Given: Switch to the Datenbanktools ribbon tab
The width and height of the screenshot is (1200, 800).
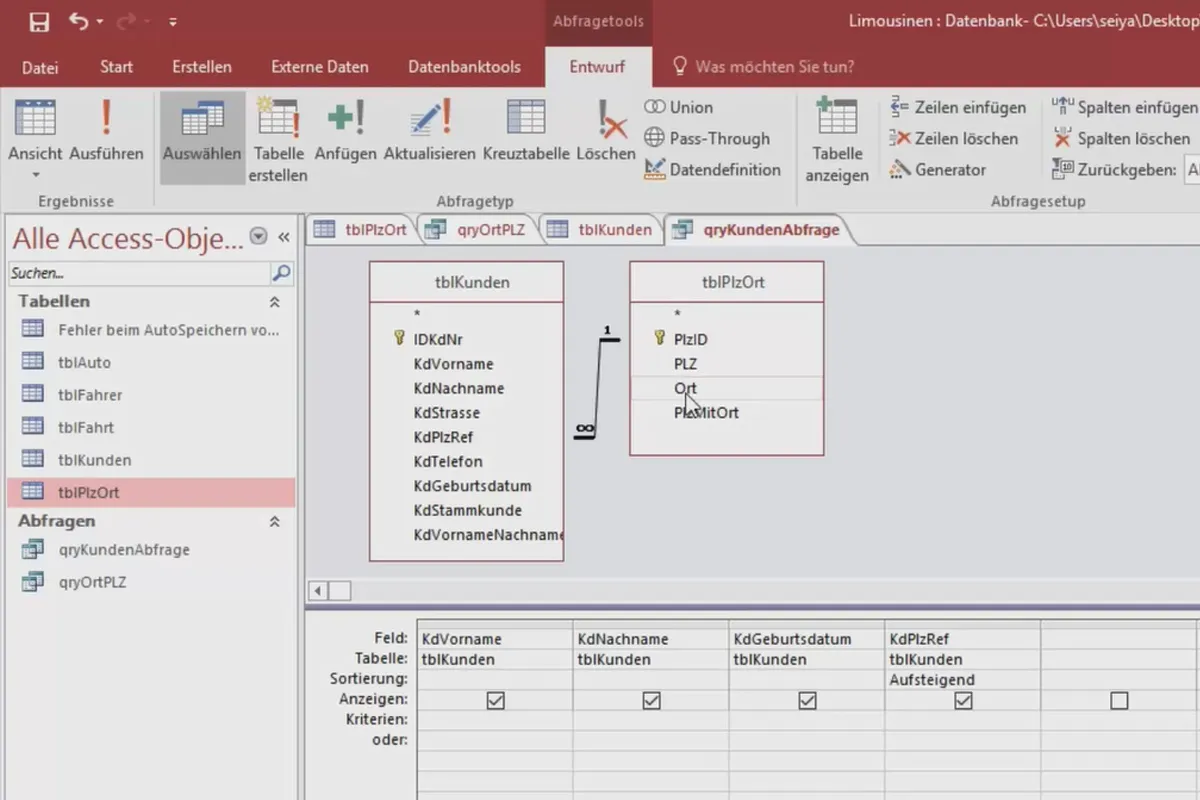Looking at the screenshot, I should click(x=464, y=67).
